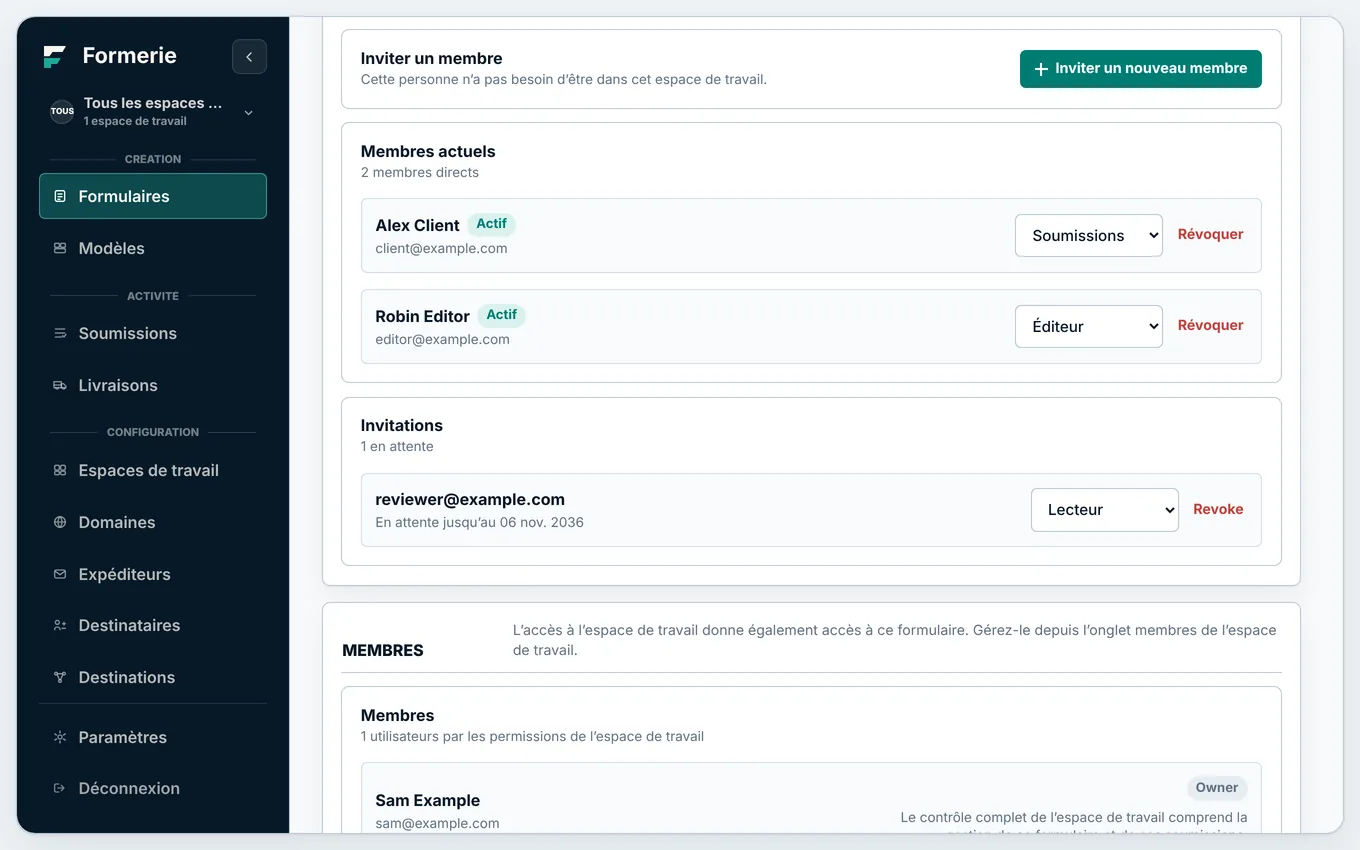
Task: Open the Lecteur role dropdown for reviewer
Action: pyautogui.click(x=1105, y=509)
